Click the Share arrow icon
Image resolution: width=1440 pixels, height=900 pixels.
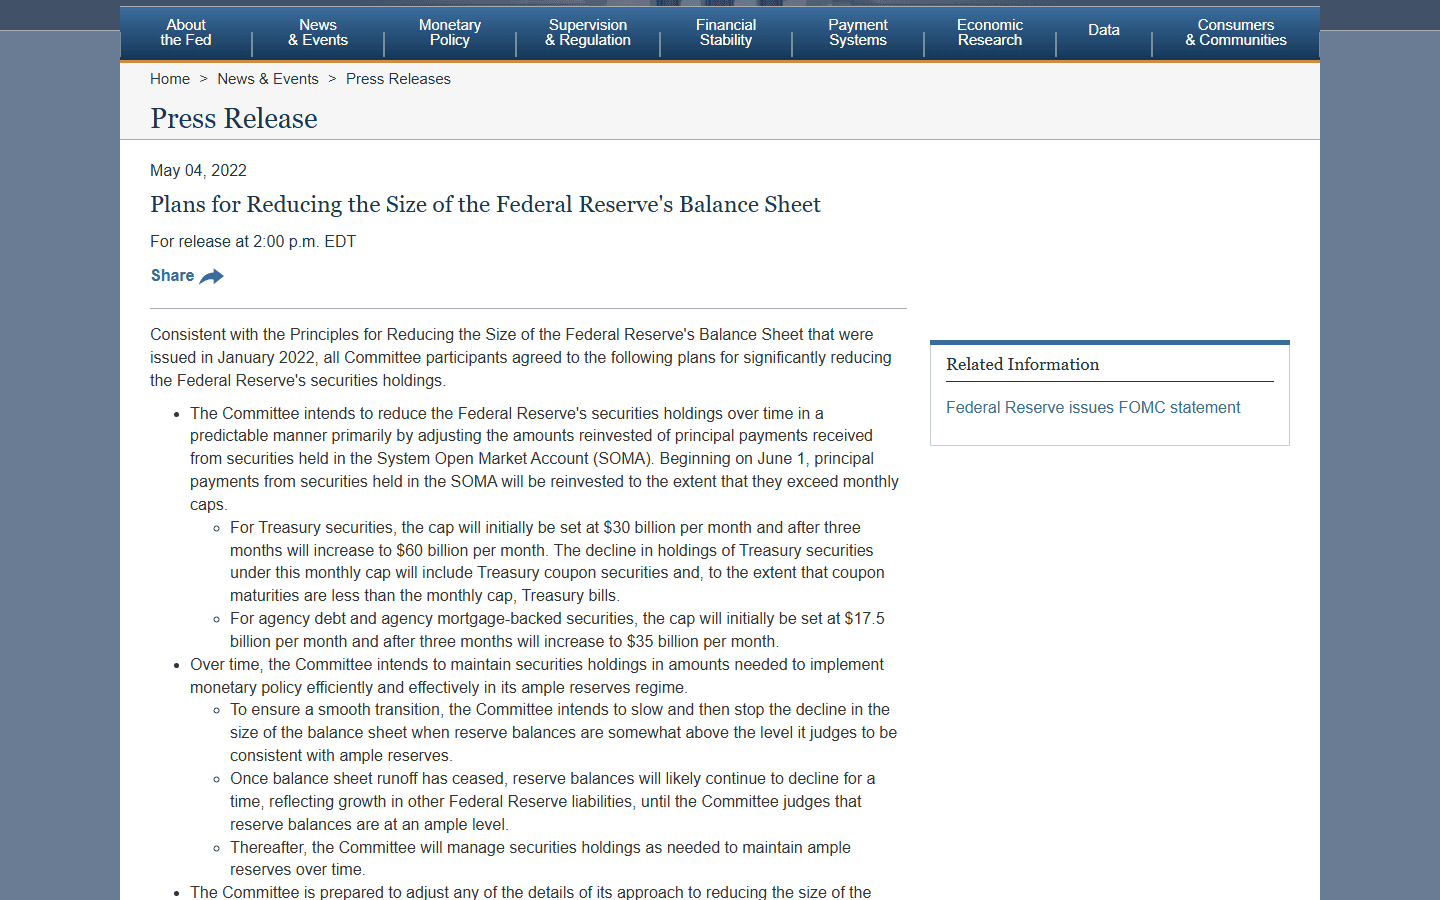coord(212,276)
